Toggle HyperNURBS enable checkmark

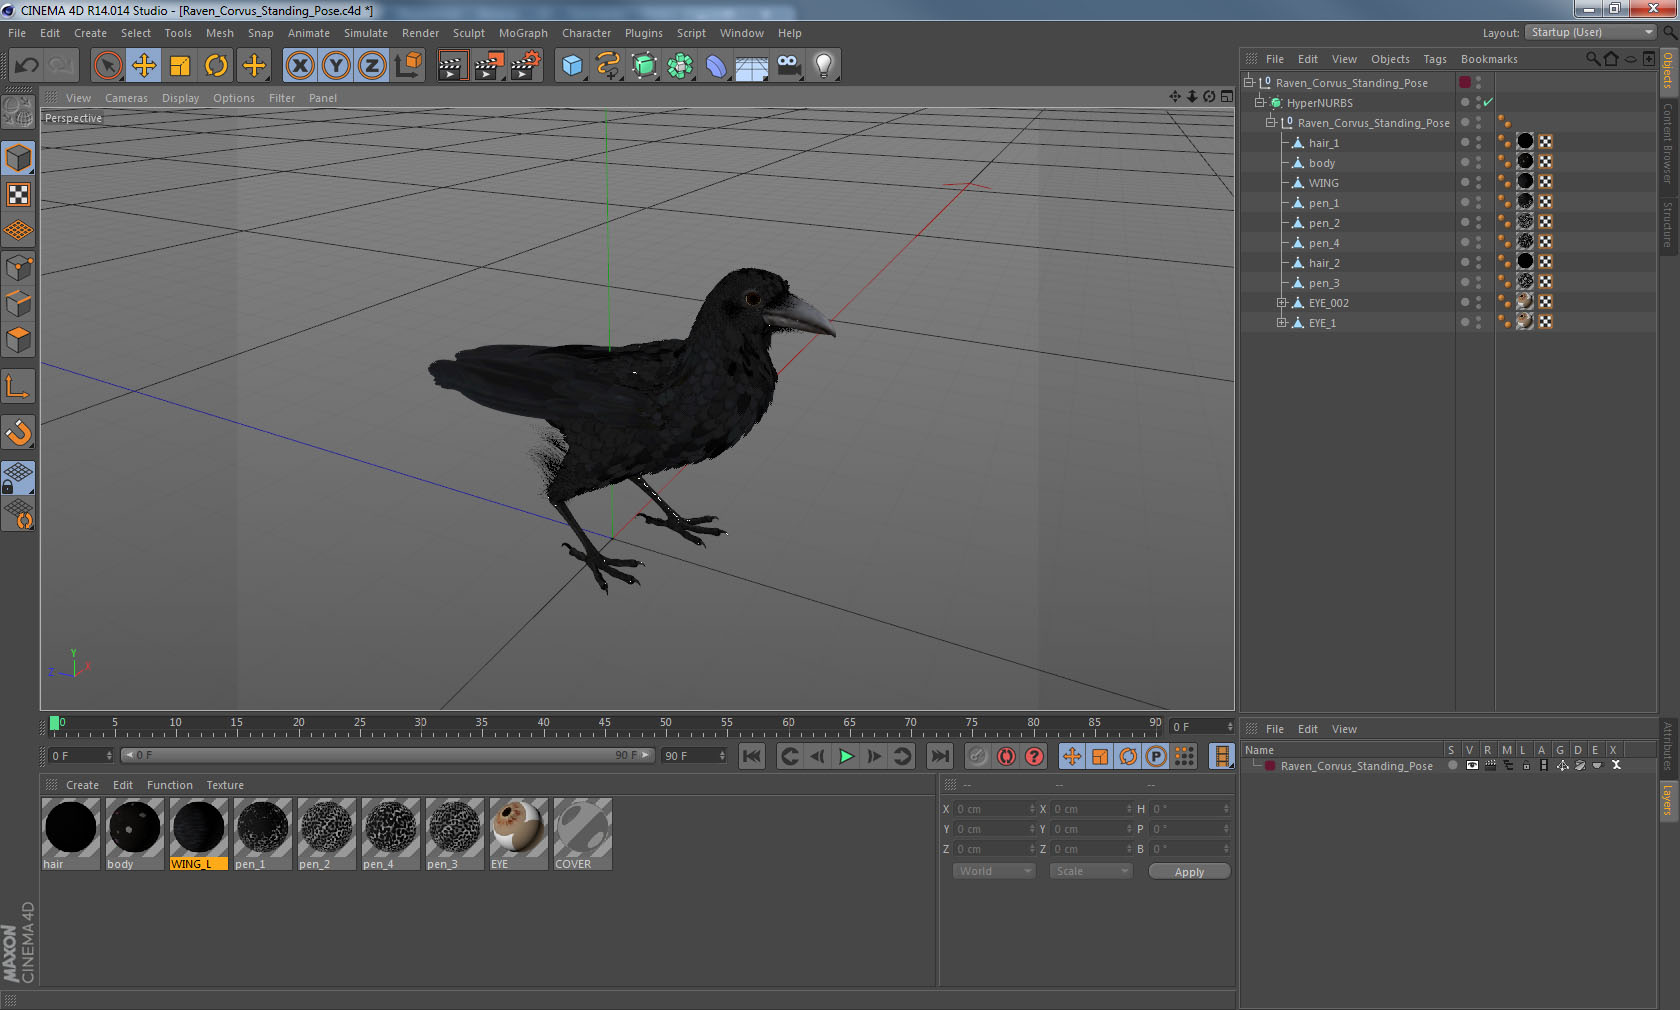click(x=1488, y=102)
